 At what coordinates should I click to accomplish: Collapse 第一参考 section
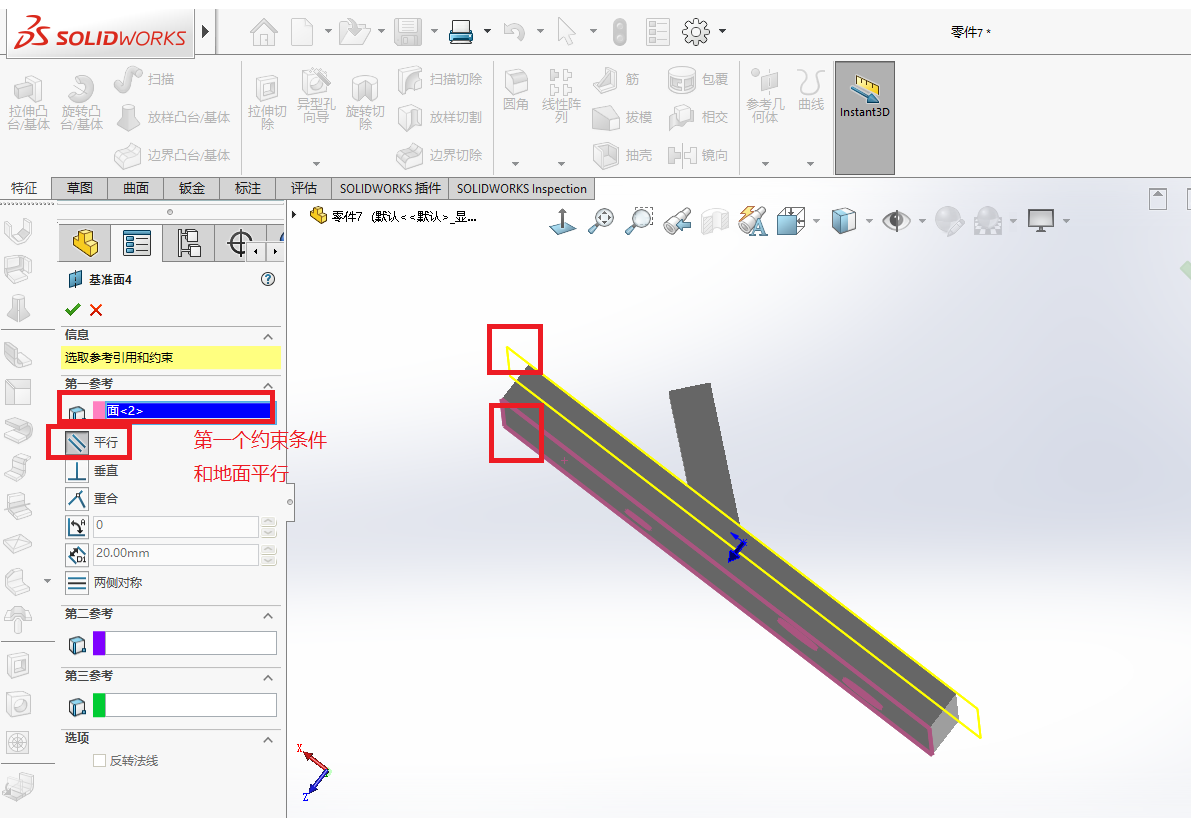pos(268,385)
